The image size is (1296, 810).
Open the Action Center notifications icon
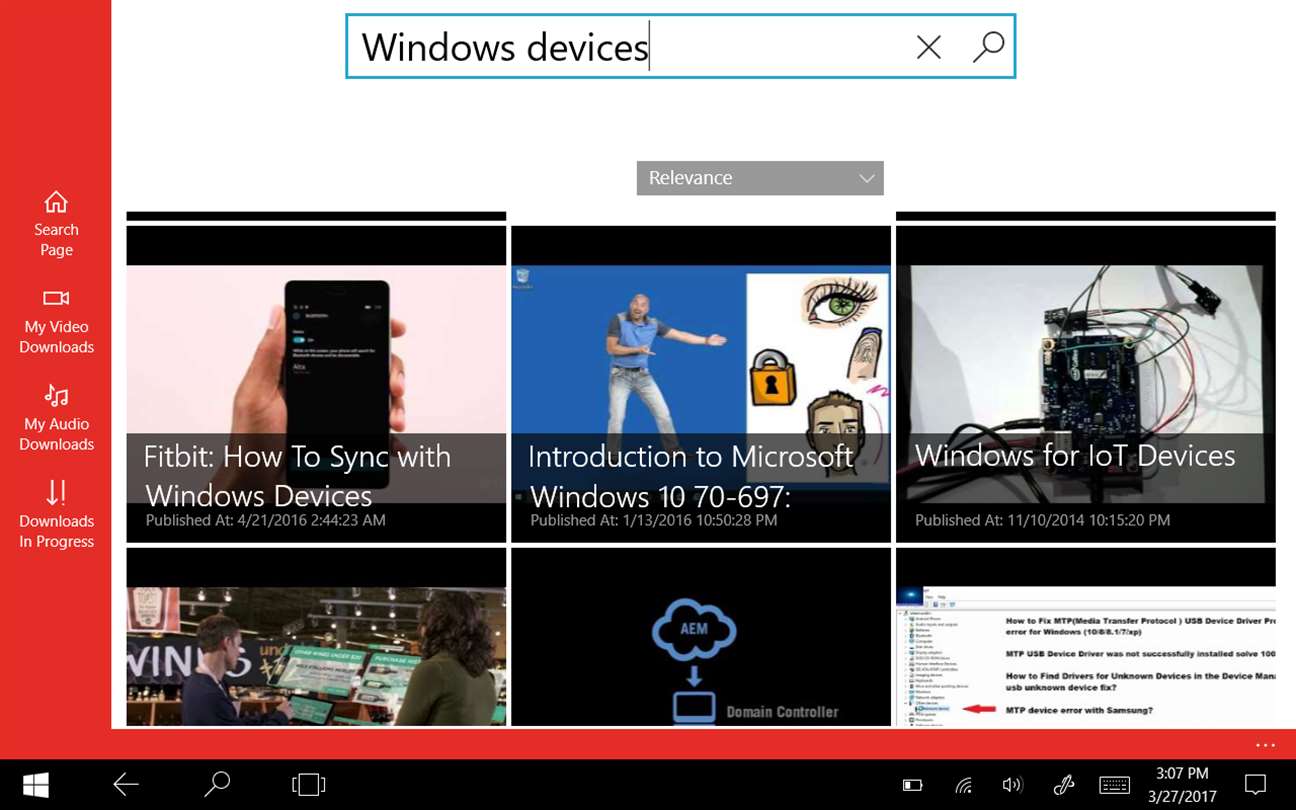1255,785
